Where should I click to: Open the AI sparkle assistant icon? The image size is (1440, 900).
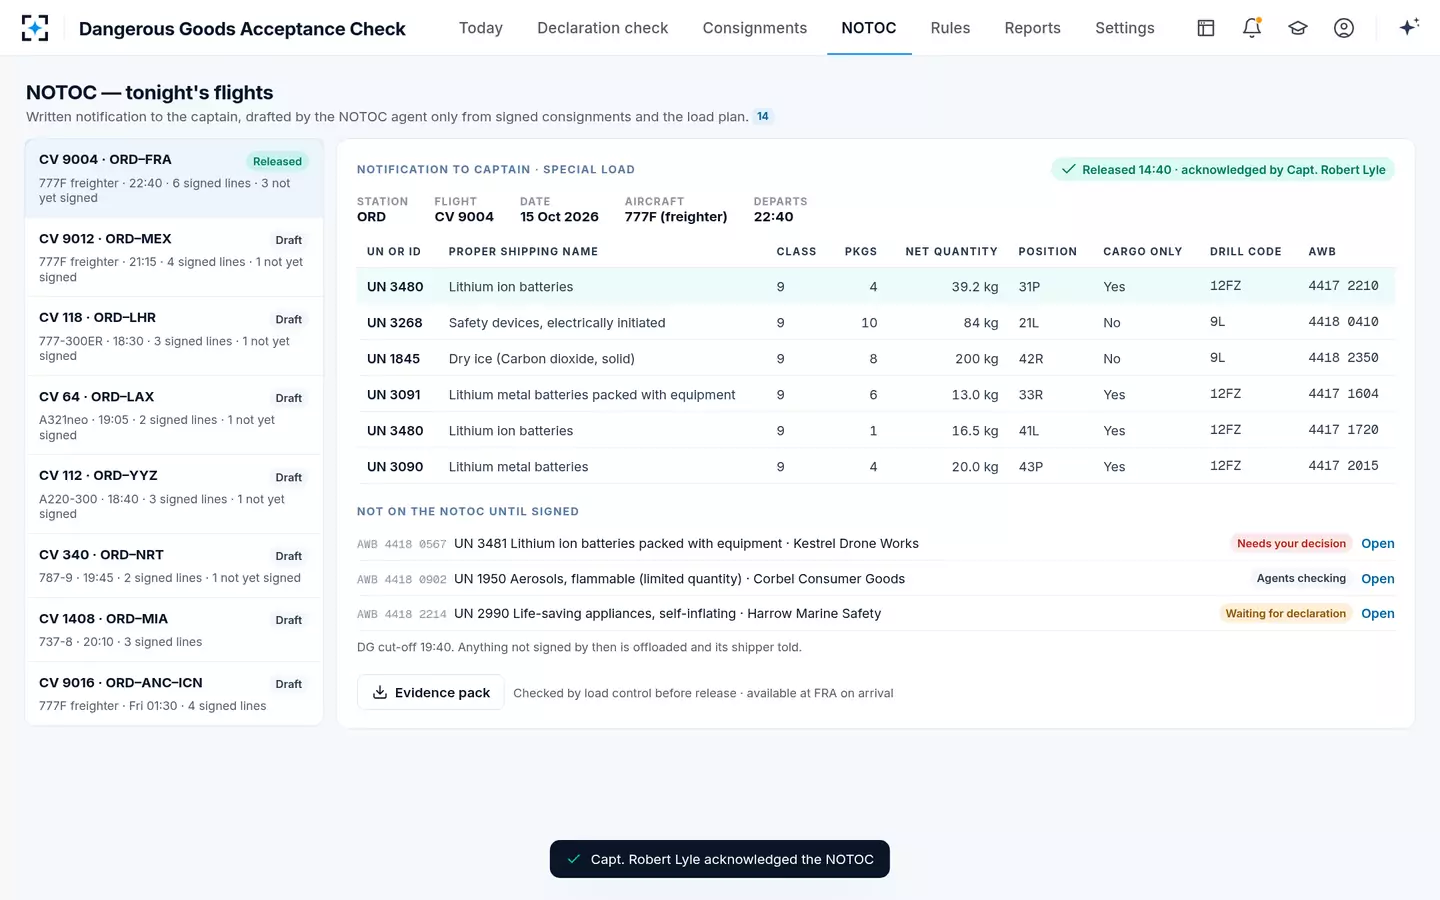tap(1409, 28)
